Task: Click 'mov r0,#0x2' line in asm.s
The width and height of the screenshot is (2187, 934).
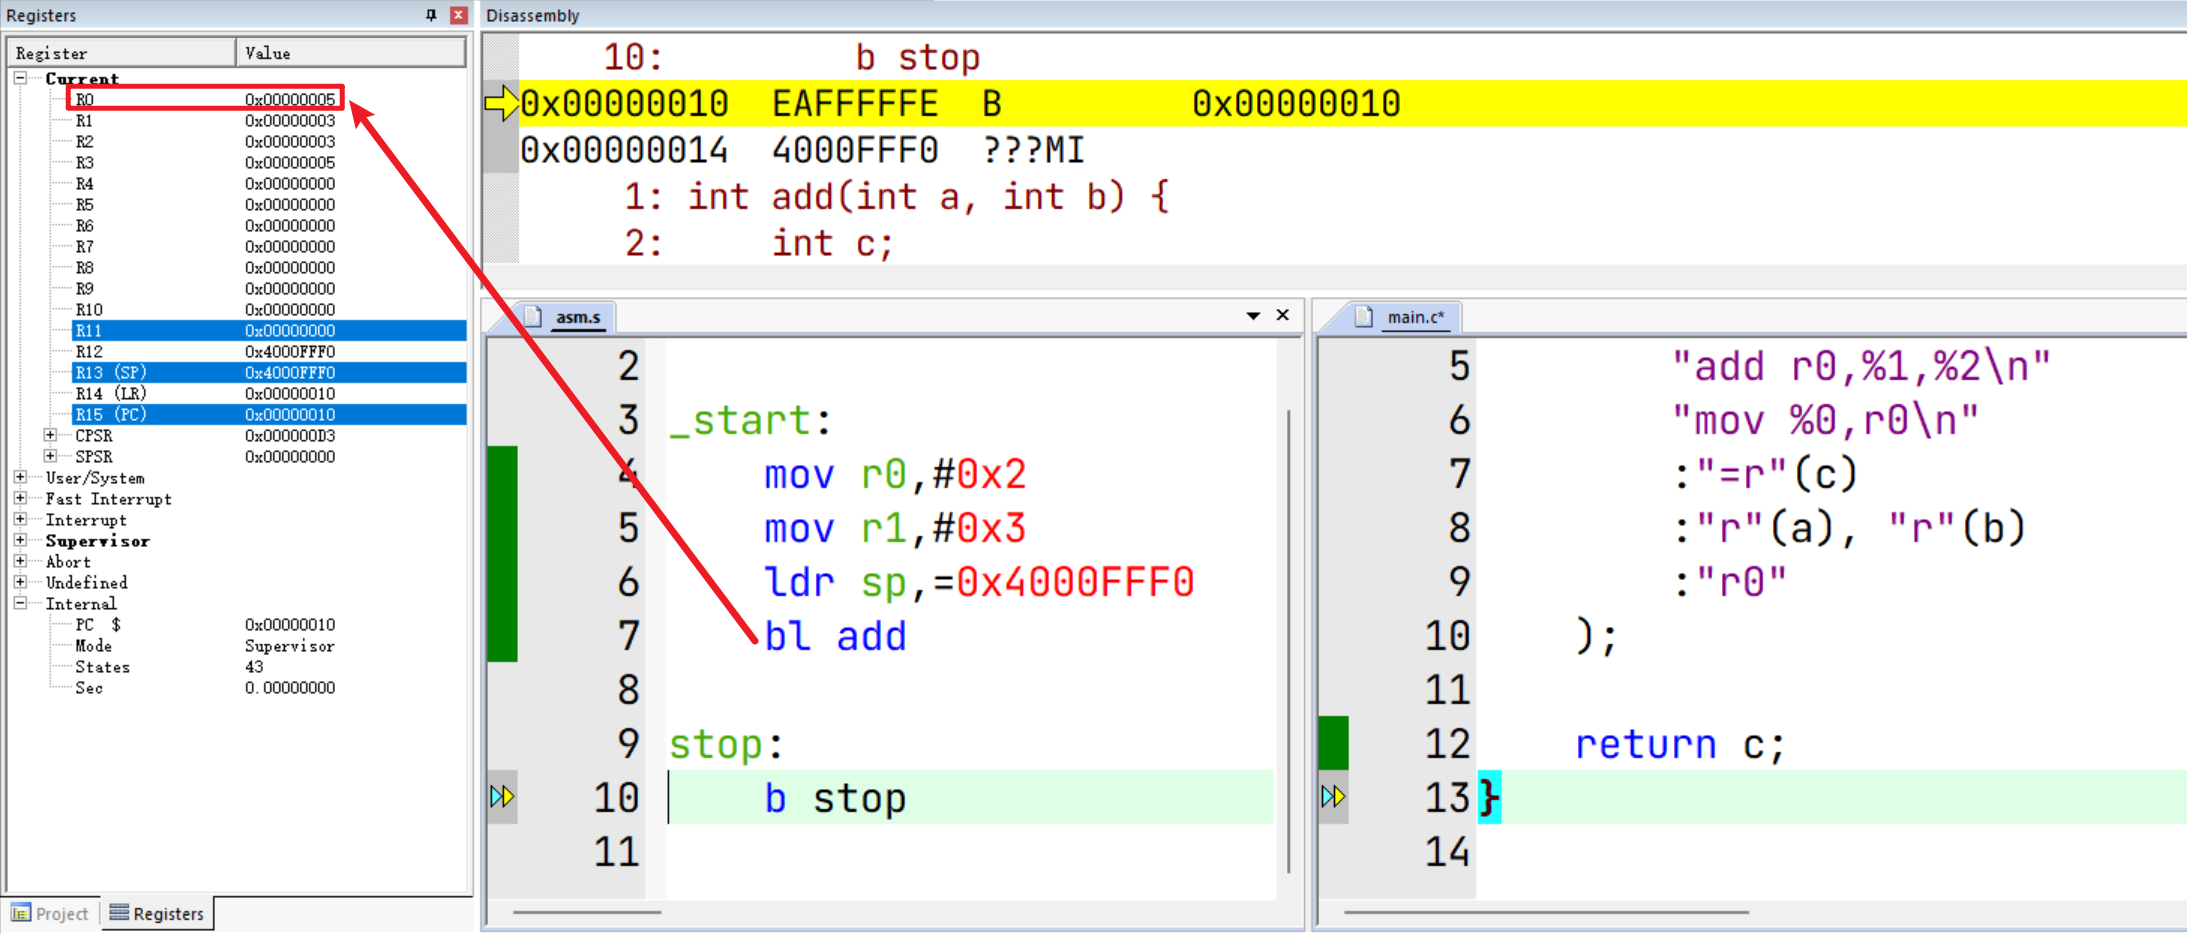Action: tap(895, 474)
